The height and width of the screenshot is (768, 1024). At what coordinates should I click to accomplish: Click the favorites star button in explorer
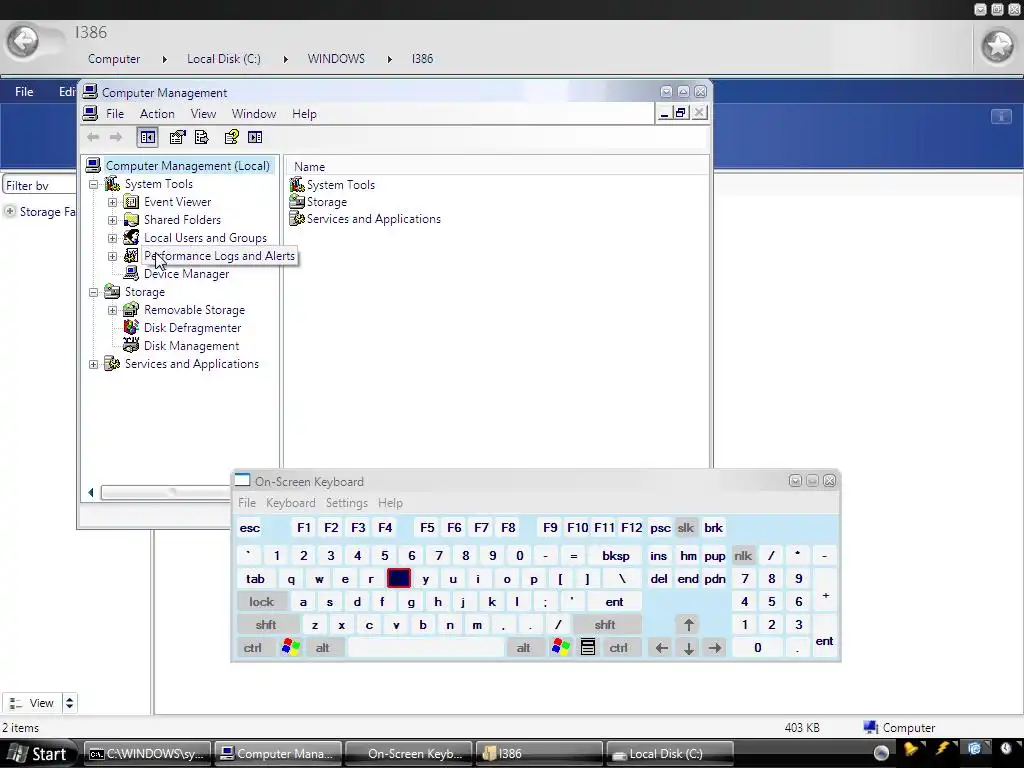[x=998, y=46]
